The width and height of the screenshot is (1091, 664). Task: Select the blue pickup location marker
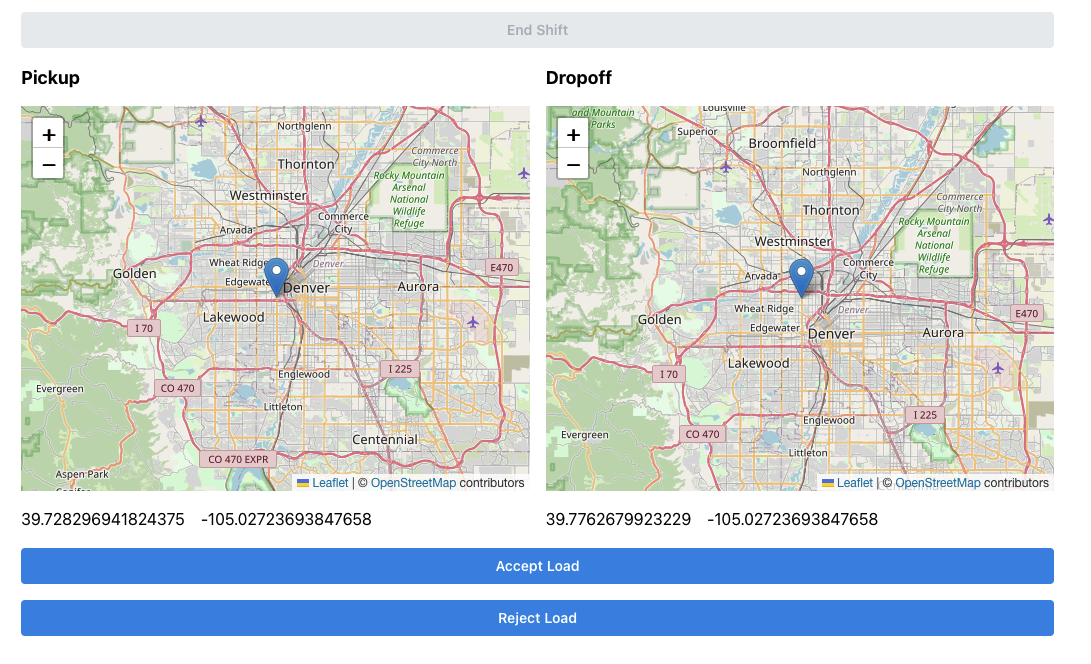pyautogui.click(x=277, y=275)
